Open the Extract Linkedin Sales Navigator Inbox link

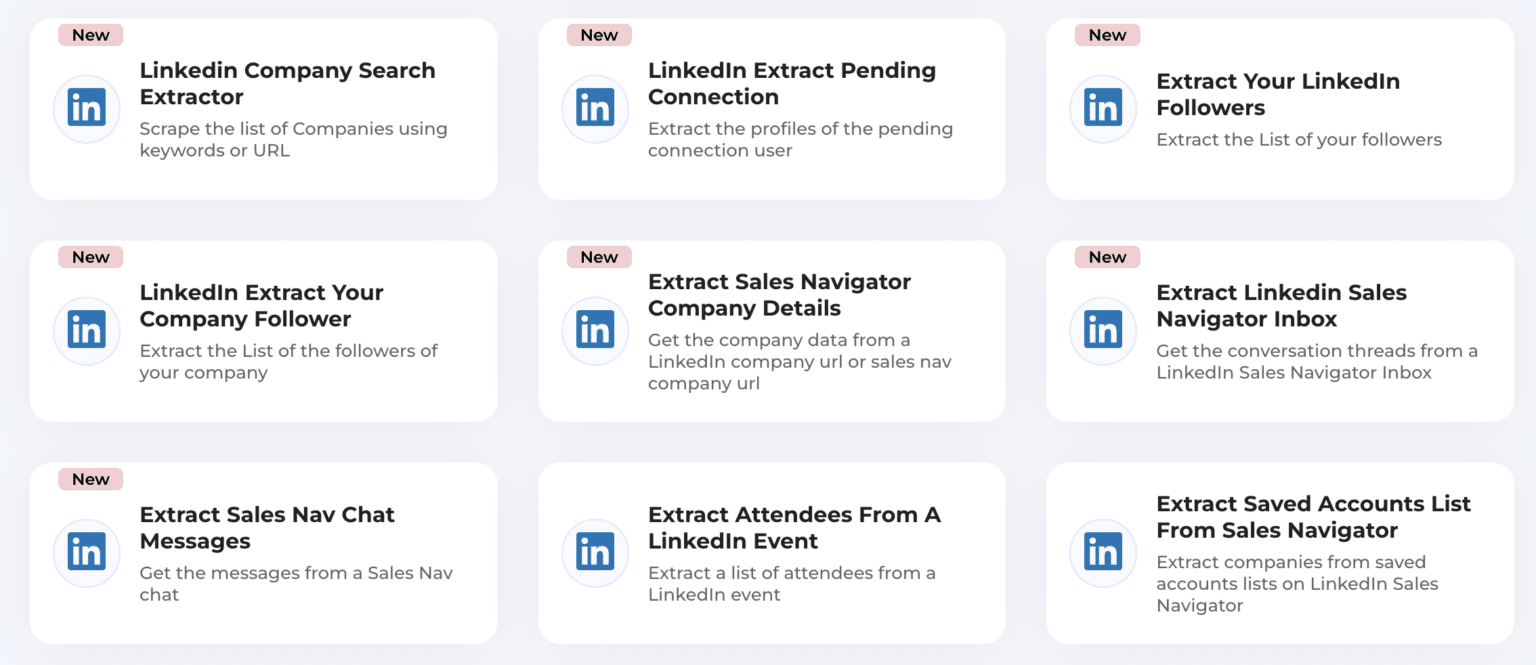pyautogui.click(x=1282, y=306)
